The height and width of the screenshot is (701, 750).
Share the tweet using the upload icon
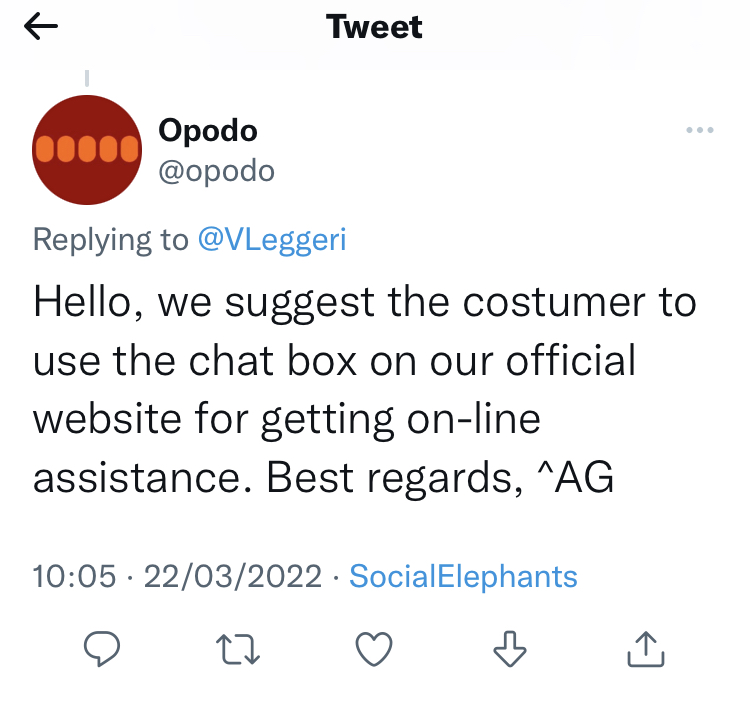645,650
